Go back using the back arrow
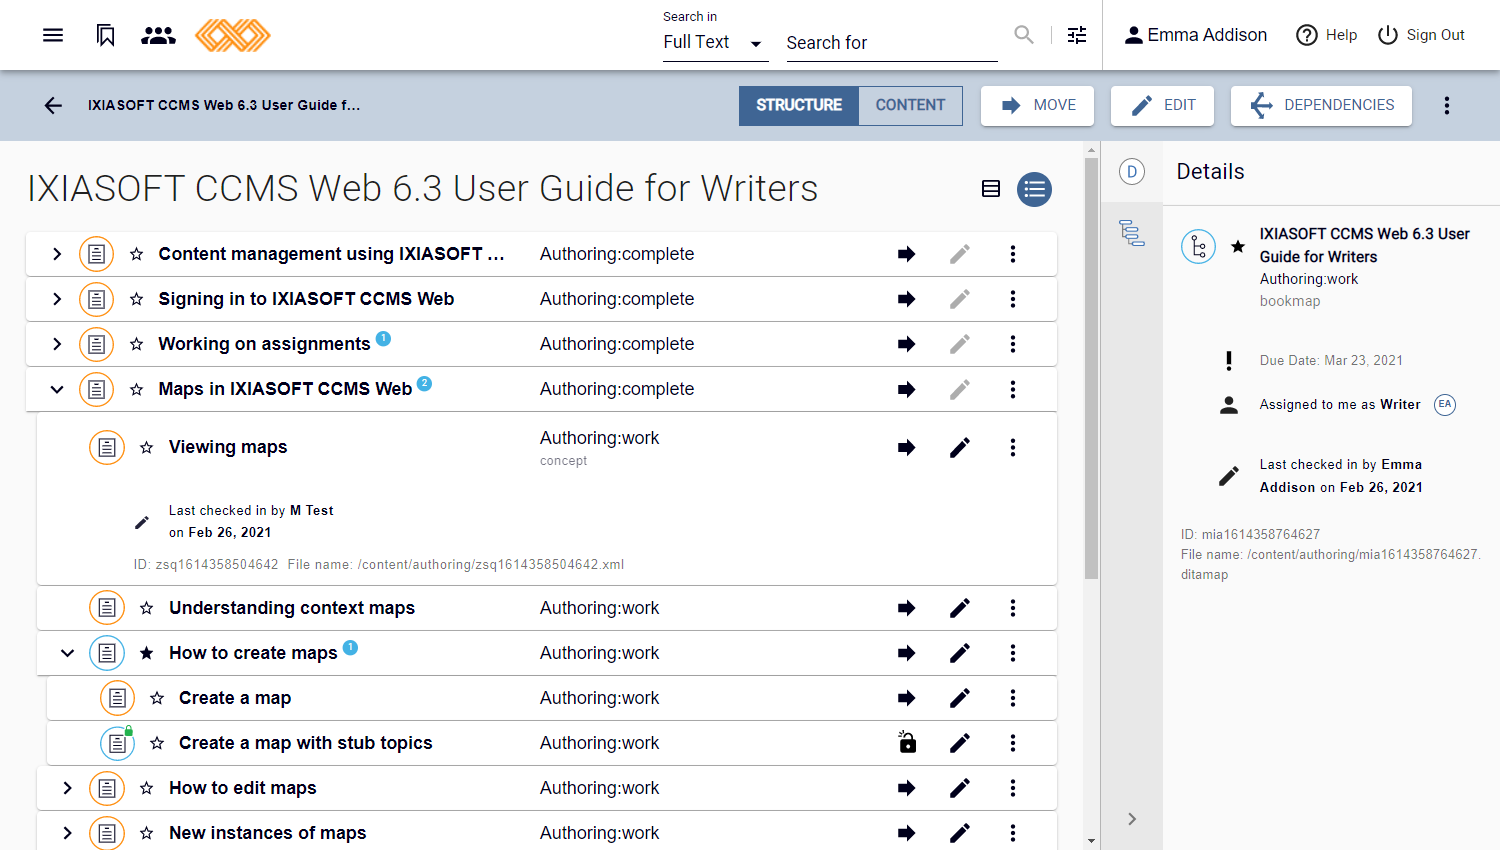This screenshot has height=850, width=1500. tap(53, 105)
